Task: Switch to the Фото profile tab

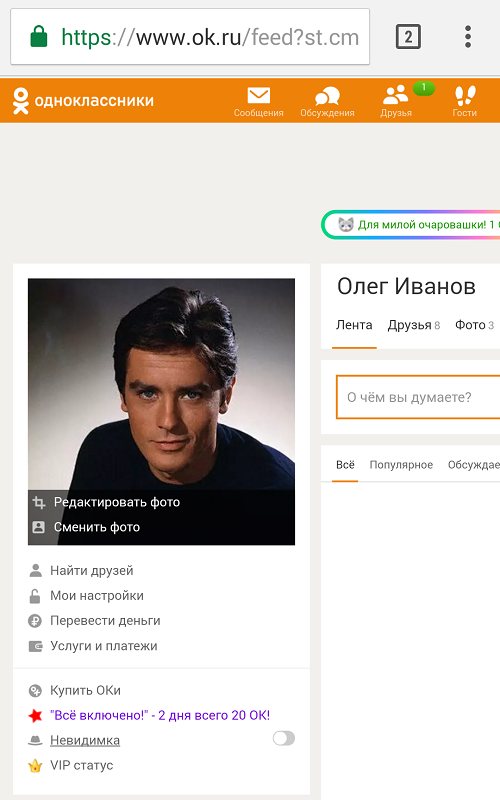Action: tap(474, 325)
